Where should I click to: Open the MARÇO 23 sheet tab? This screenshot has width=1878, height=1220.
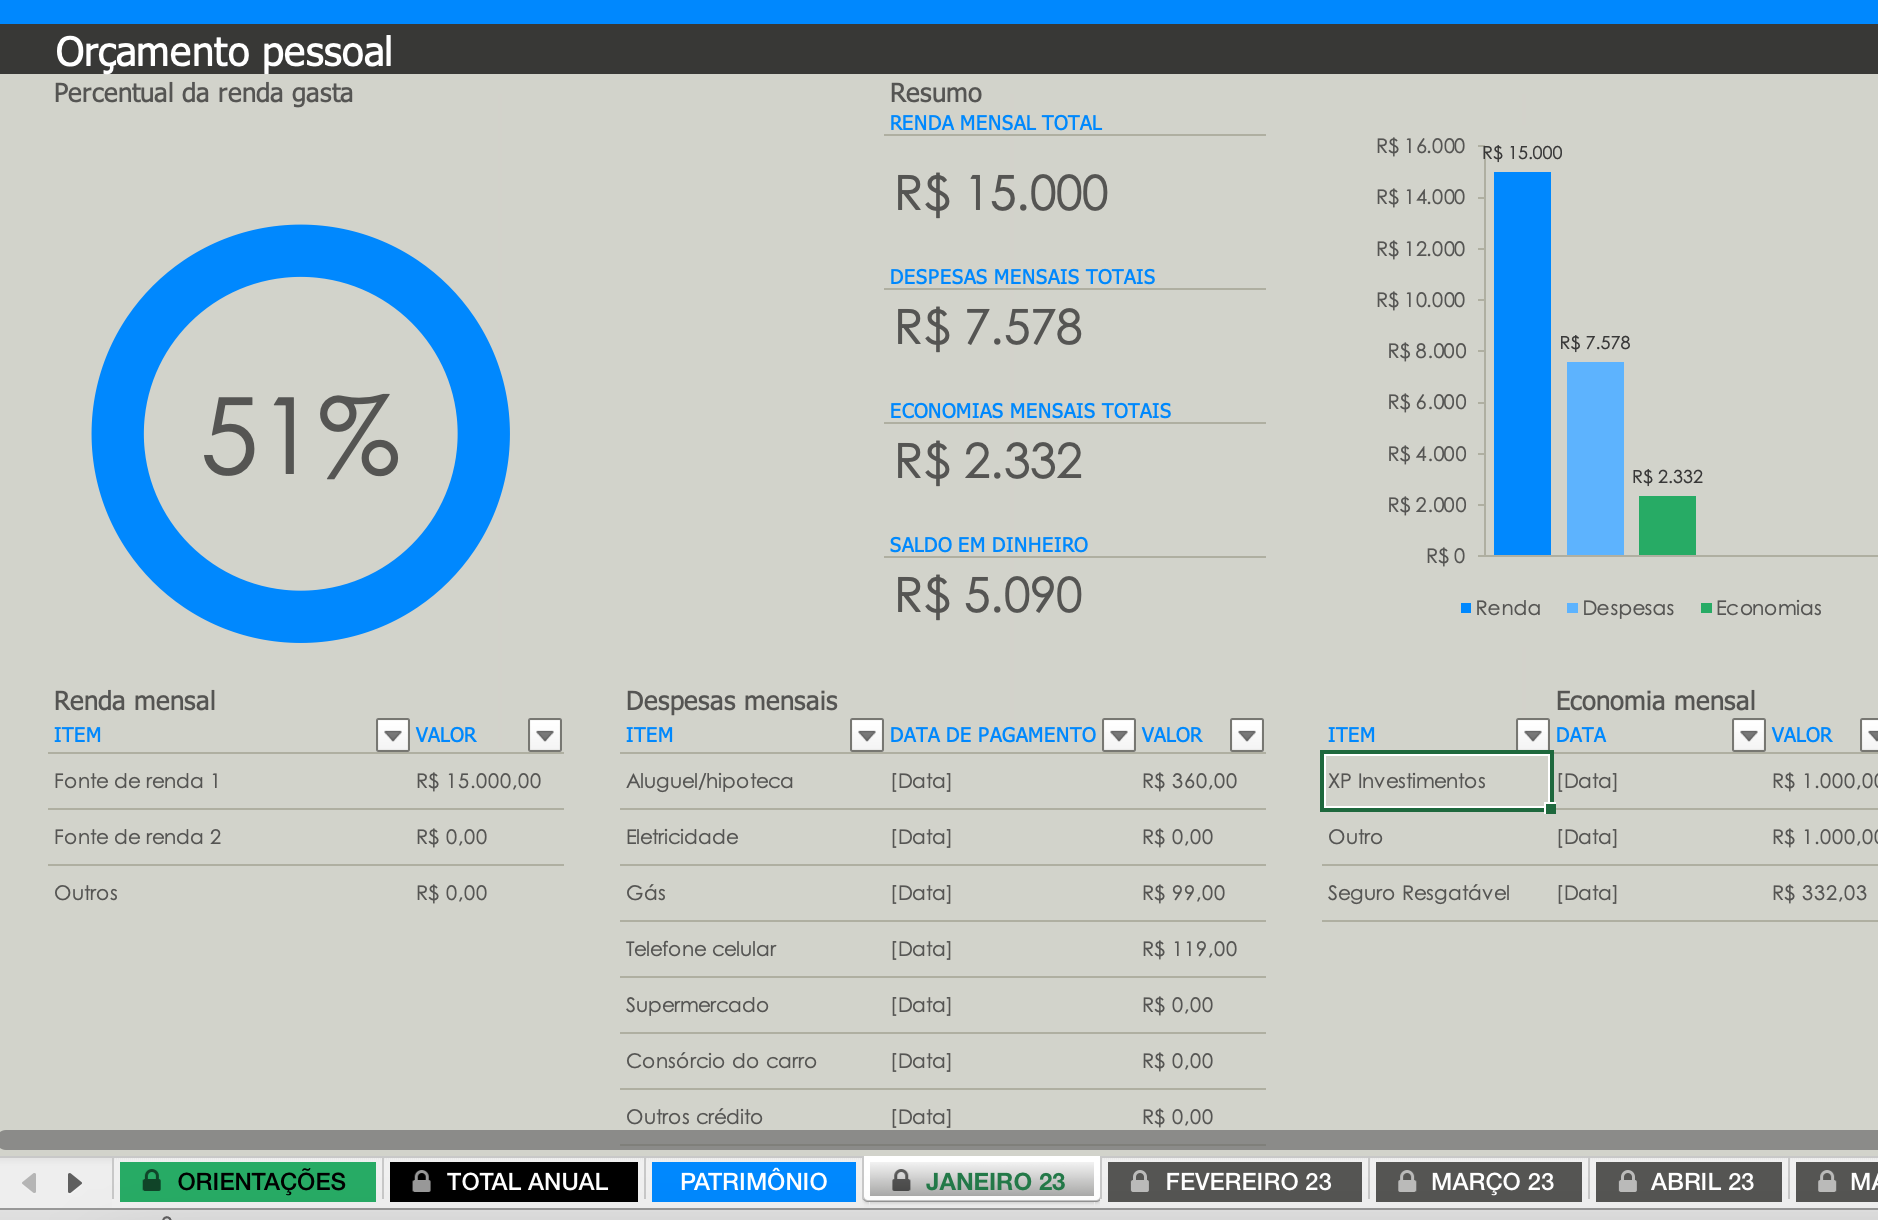click(1479, 1182)
